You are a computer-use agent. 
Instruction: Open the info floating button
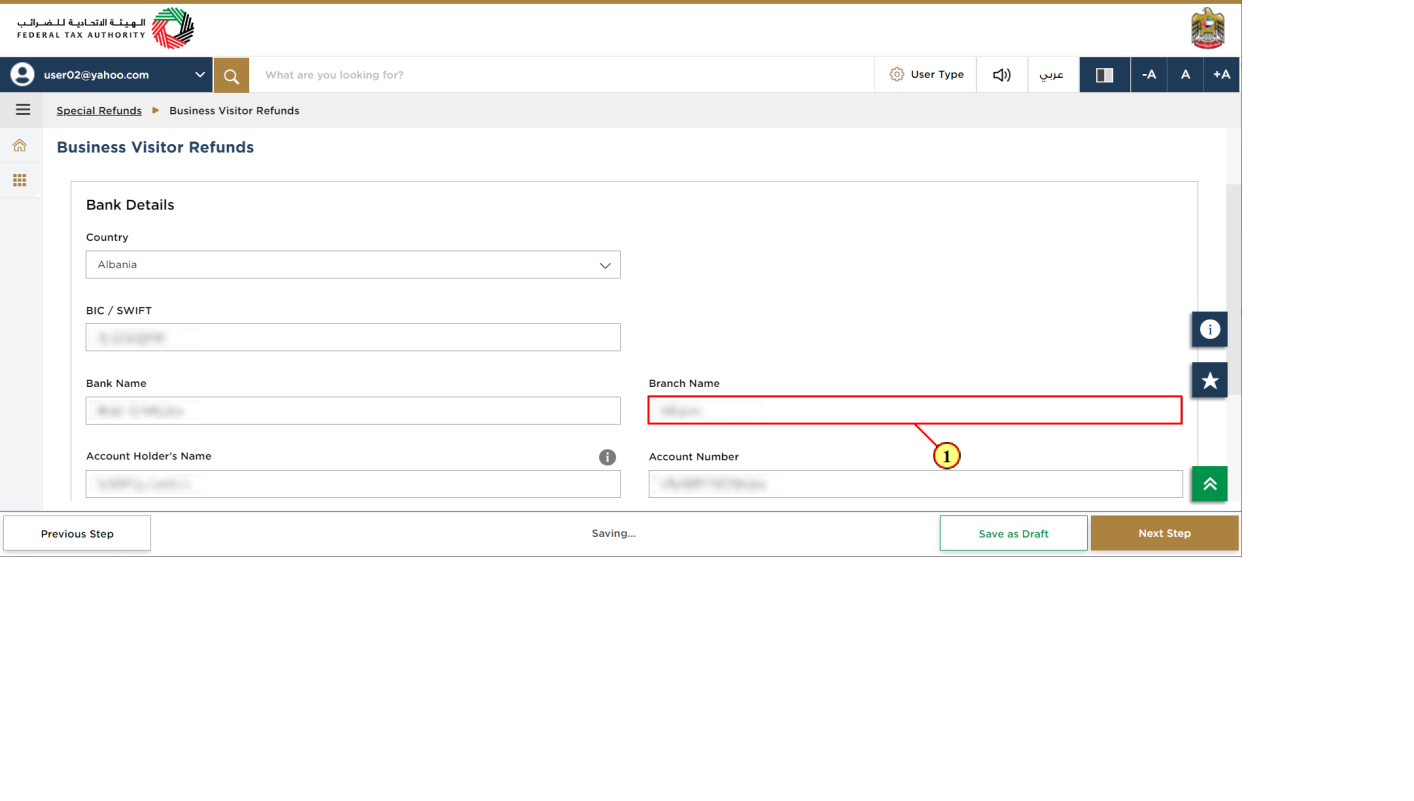coord(1210,329)
